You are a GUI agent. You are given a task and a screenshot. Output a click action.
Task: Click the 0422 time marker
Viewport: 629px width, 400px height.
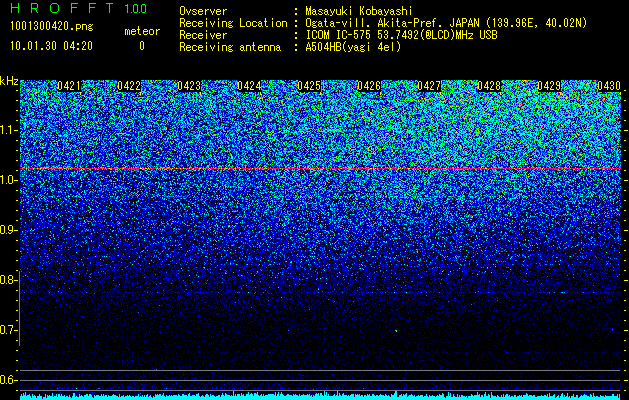tap(129, 86)
